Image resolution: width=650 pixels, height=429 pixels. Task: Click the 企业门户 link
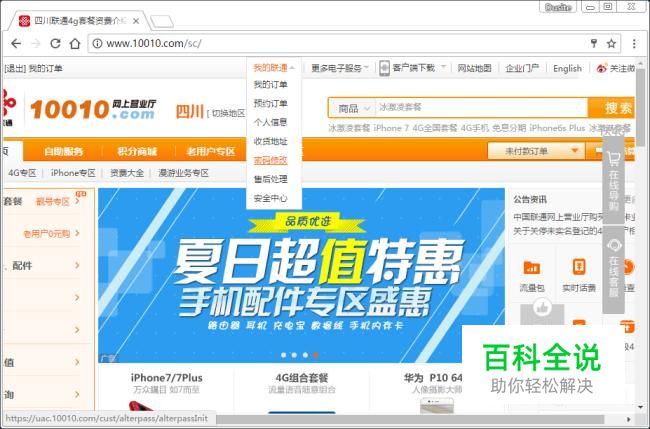pos(522,68)
